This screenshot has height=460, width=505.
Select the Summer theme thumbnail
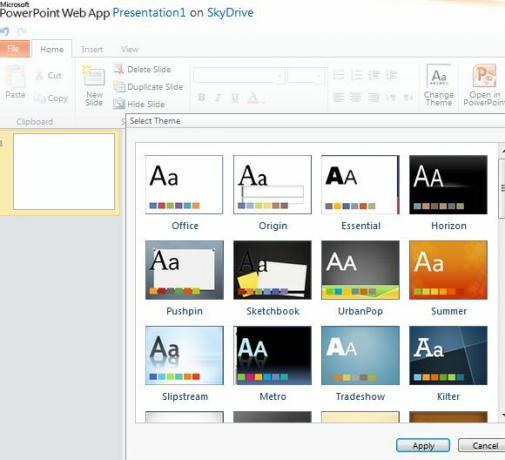[x=448, y=270]
